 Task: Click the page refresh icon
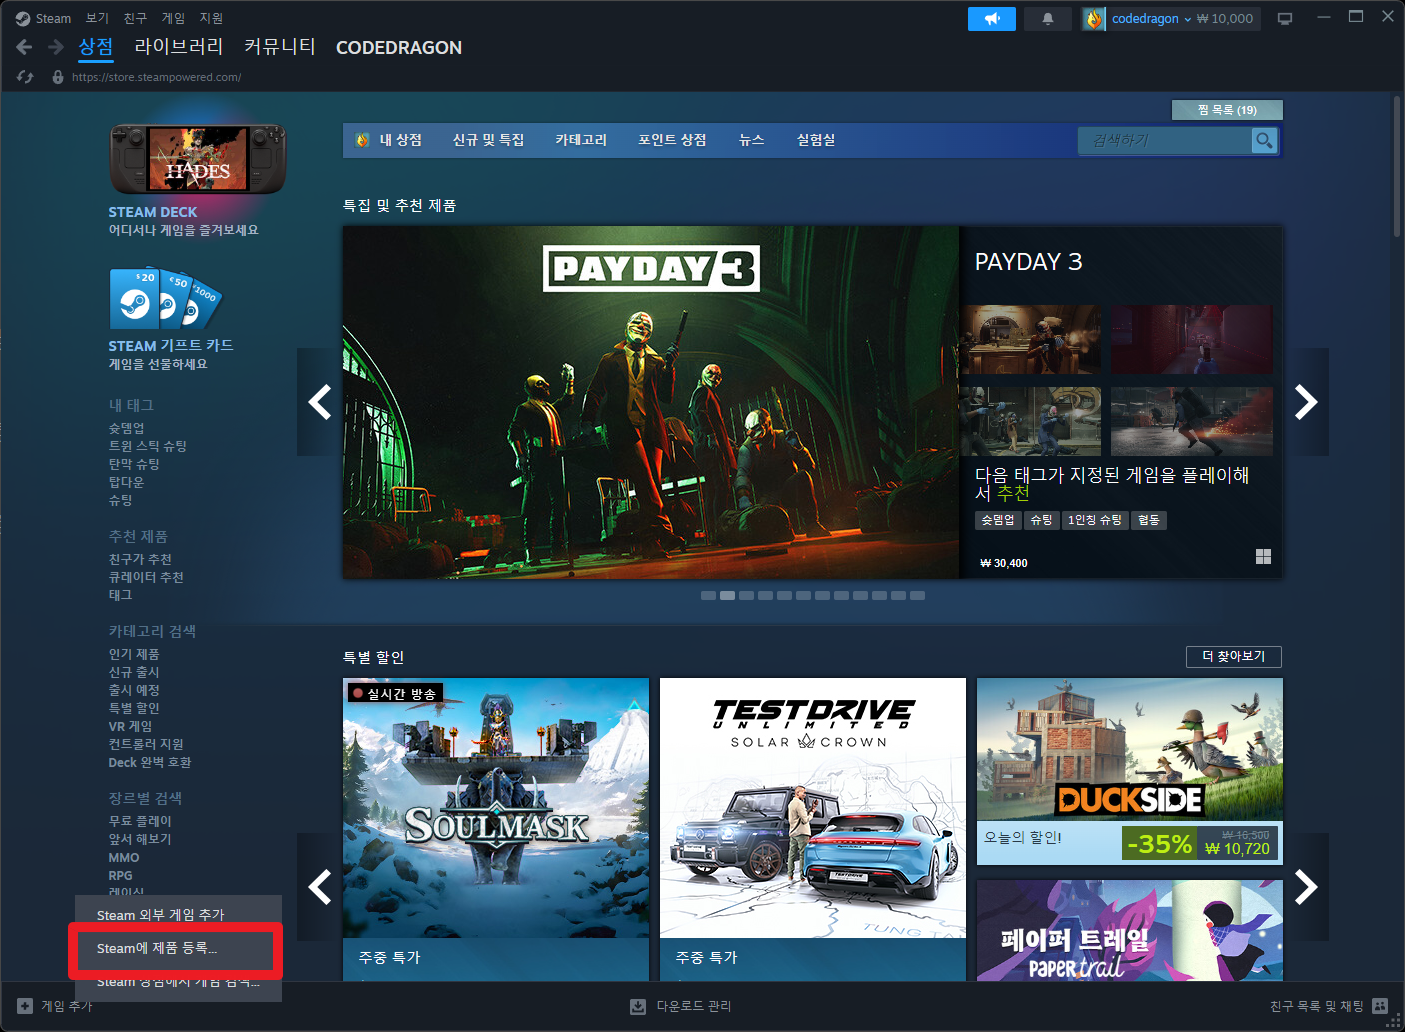pos(25,77)
